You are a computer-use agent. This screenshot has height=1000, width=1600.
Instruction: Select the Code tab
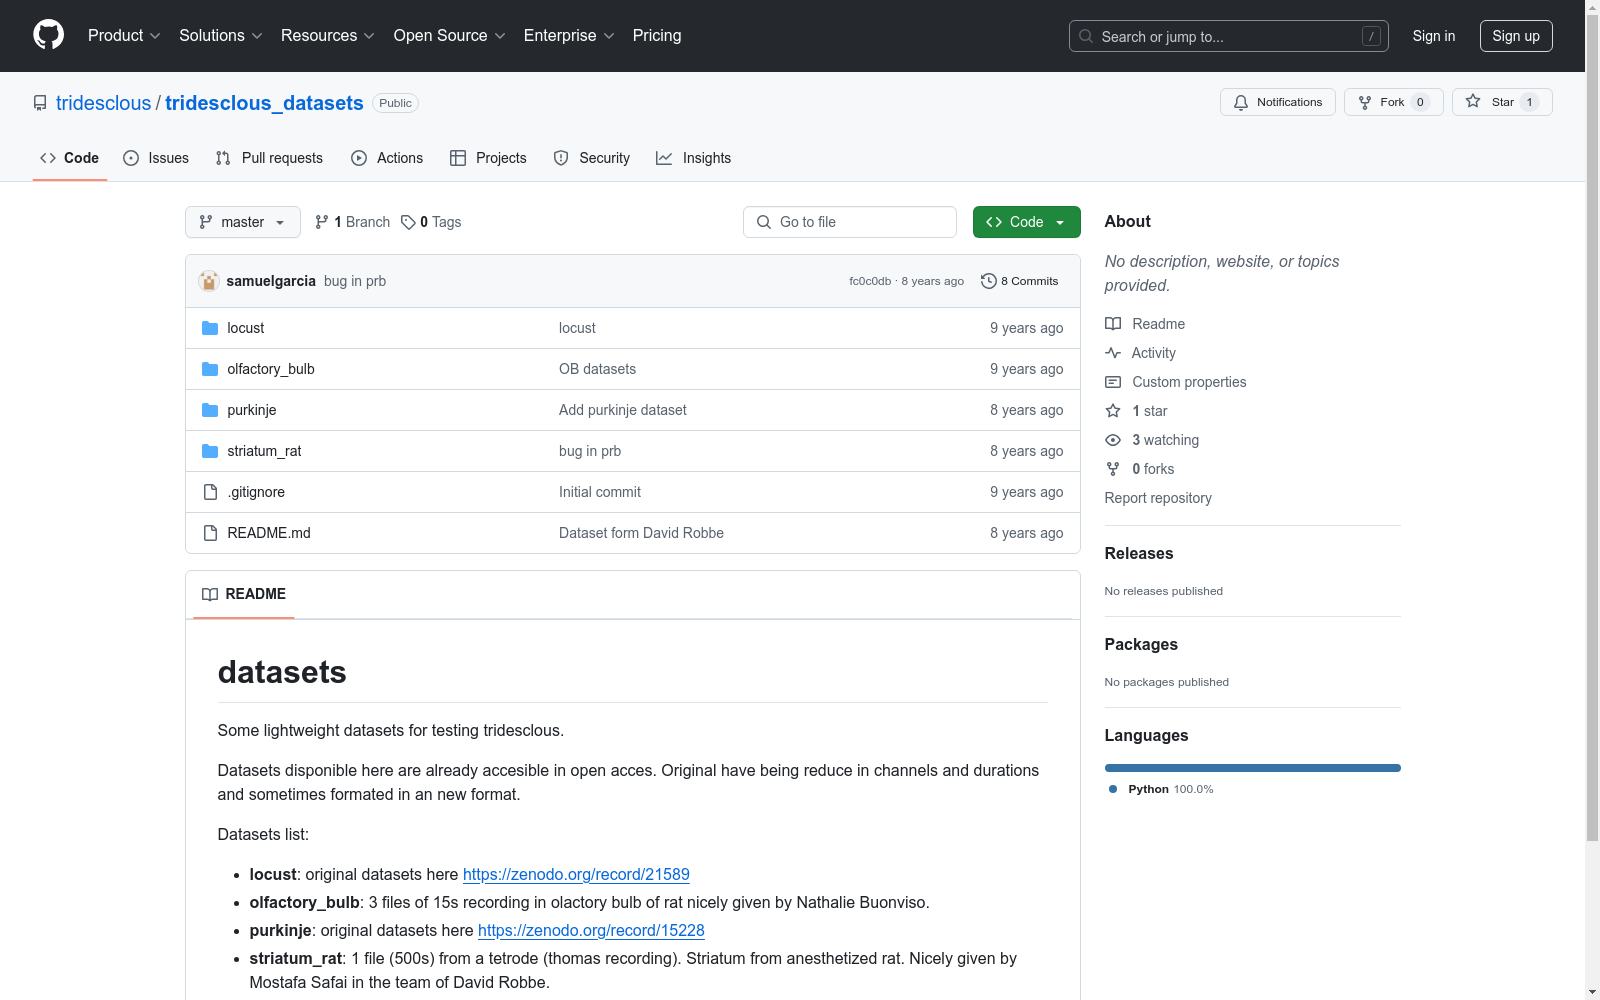click(x=70, y=158)
